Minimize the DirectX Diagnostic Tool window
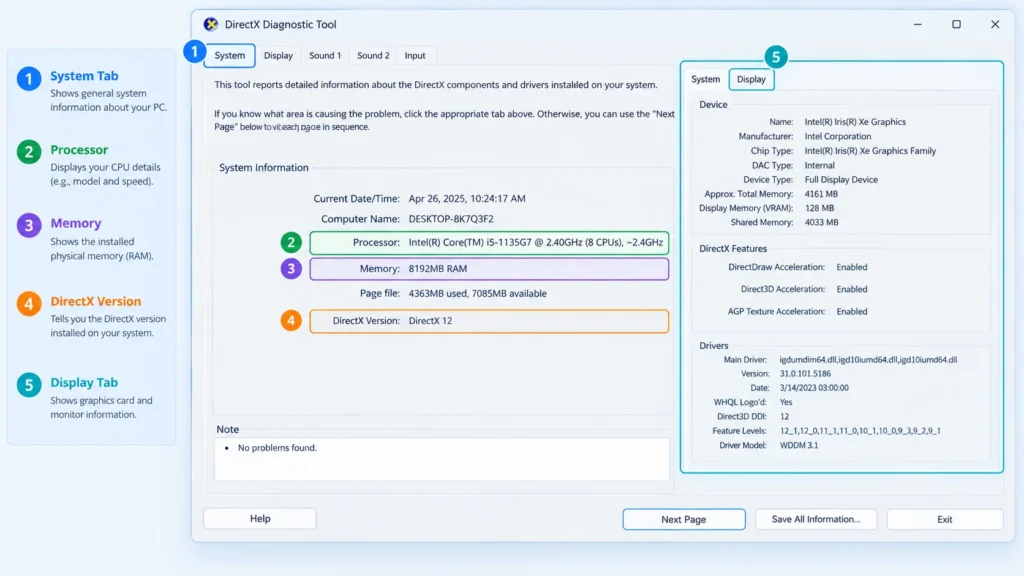 [918, 24]
